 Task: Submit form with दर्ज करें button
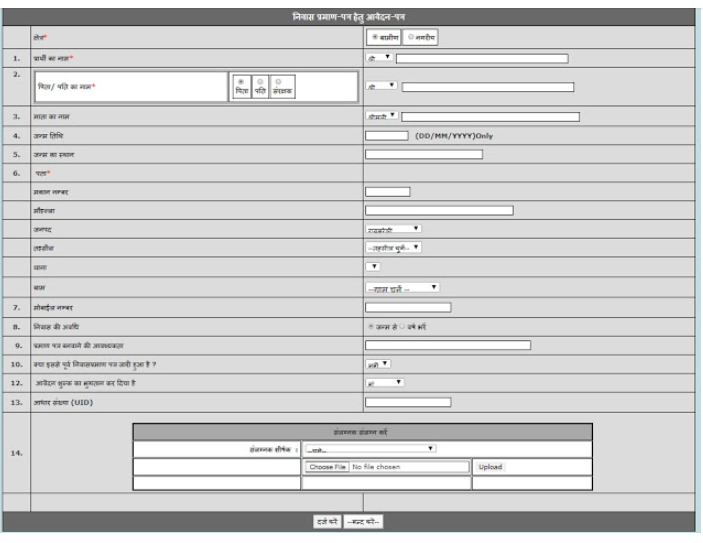pyautogui.click(x=326, y=522)
